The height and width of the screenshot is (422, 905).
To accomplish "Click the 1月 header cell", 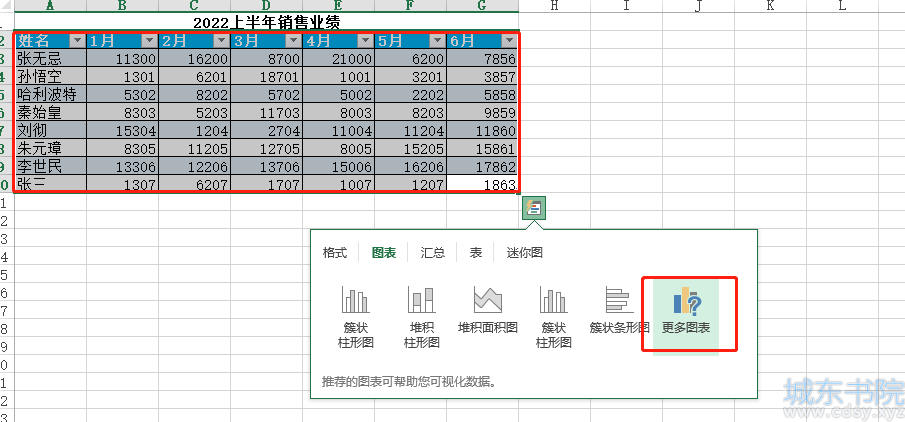I will click(122, 40).
